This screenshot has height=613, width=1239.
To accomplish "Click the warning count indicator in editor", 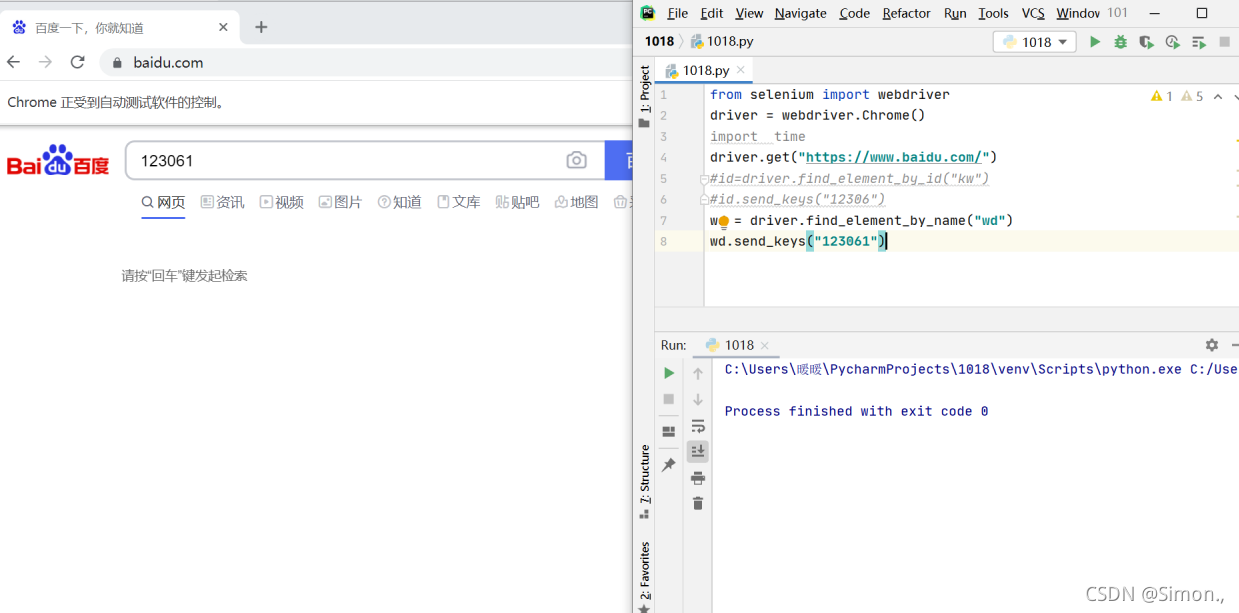I will click(x=1162, y=96).
